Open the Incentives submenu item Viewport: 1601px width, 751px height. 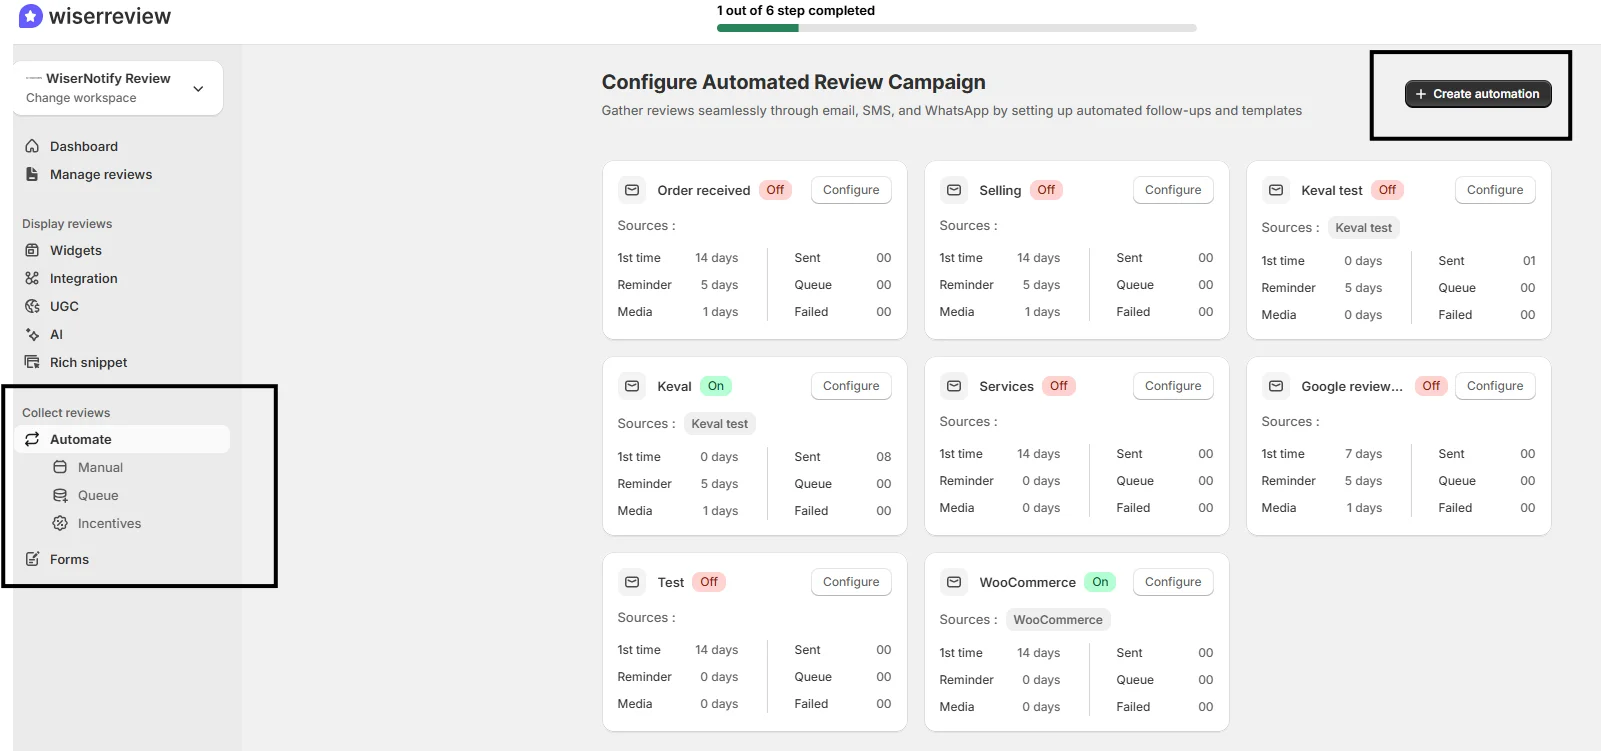pyautogui.click(x=109, y=523)
